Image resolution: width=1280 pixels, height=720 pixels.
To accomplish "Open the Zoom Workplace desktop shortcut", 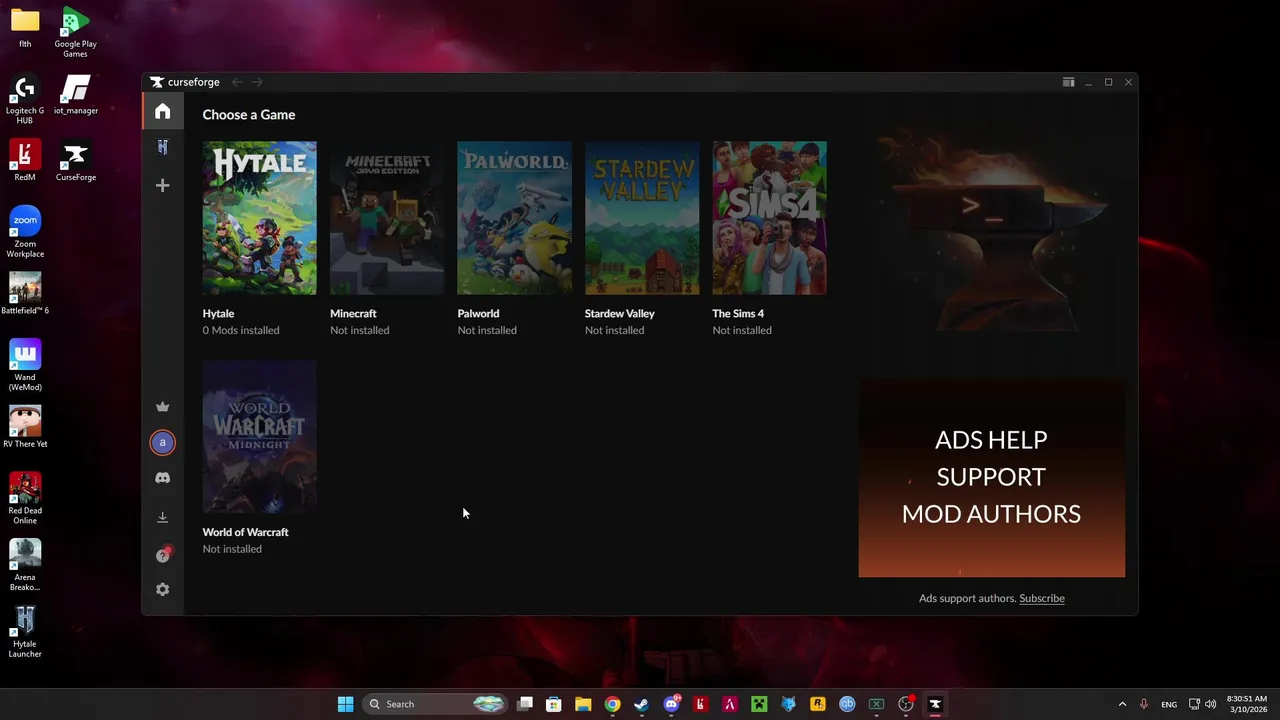I will coord(25,232).
